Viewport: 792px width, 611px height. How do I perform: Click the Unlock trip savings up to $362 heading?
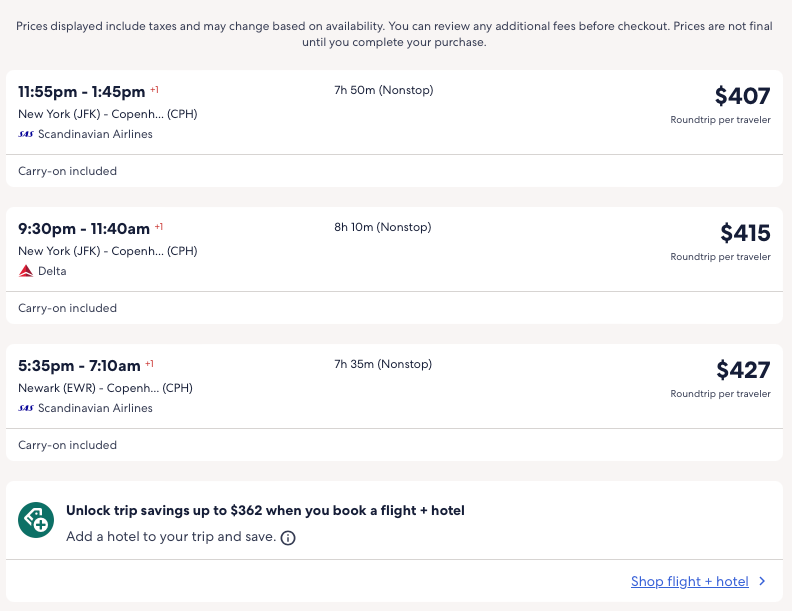[x=265, y=511]
